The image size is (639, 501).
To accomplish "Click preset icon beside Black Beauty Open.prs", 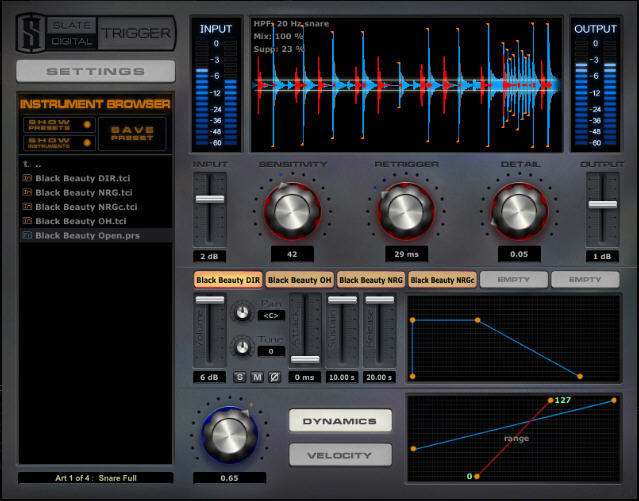I will point(27,235).
